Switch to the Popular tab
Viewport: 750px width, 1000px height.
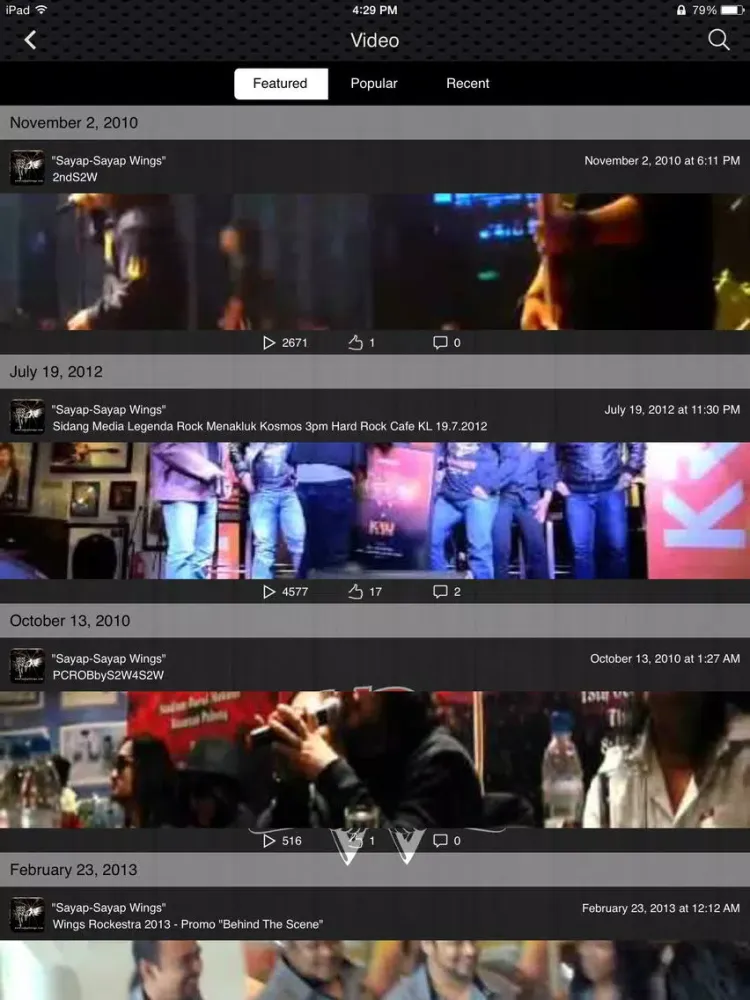pos(374,84)
